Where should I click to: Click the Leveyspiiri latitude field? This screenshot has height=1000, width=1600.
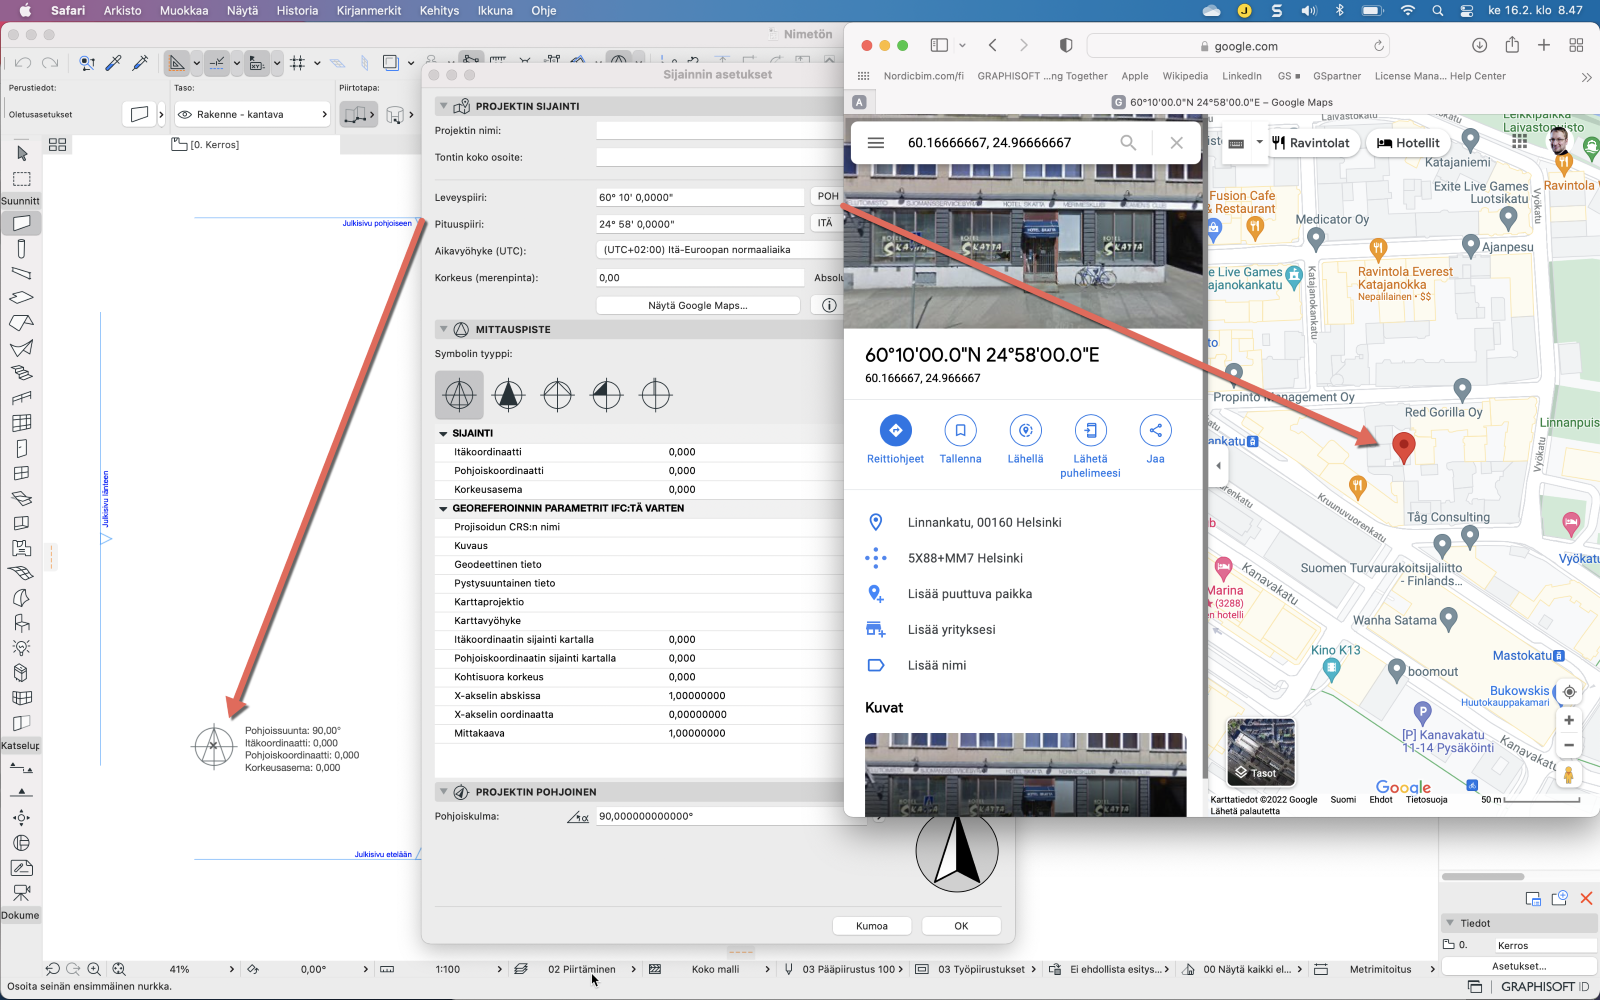(x=700, y=197)
